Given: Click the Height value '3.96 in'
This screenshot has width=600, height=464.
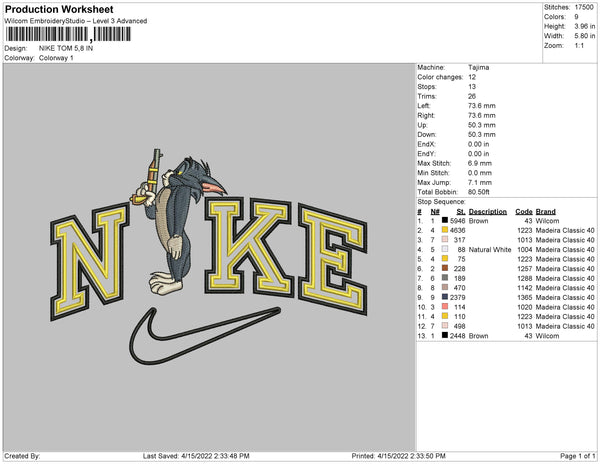Looking at the screenshot, I should (585, 26).
